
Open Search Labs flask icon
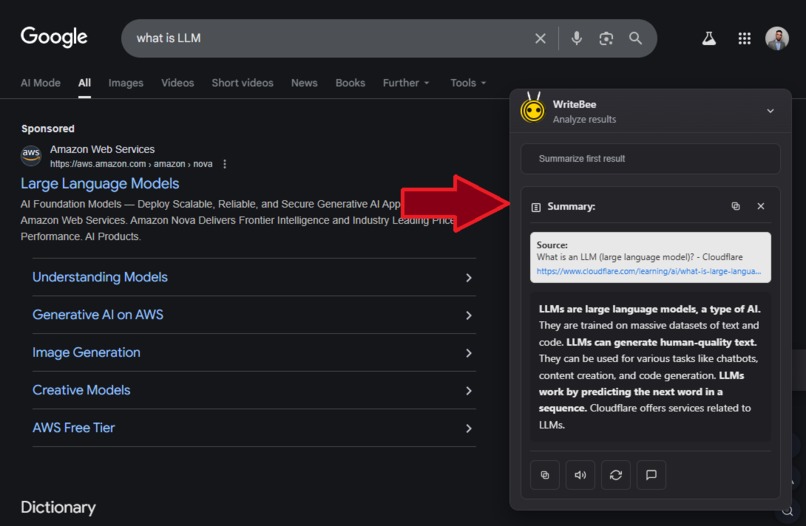(x=709, y=38)
